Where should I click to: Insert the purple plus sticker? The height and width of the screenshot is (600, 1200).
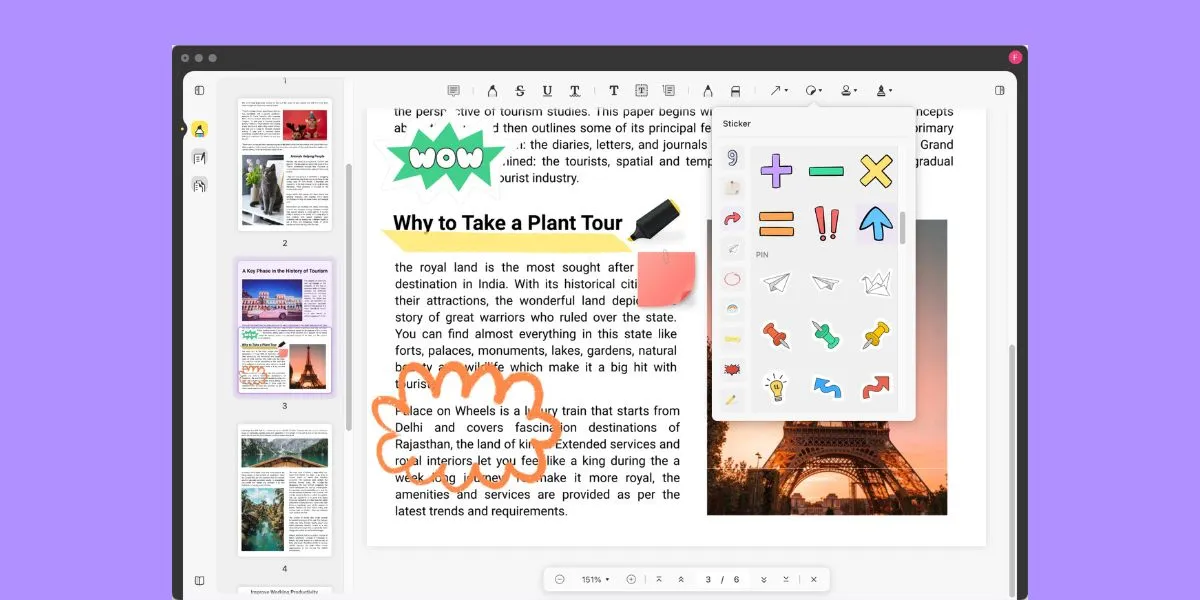click(776, 171)
